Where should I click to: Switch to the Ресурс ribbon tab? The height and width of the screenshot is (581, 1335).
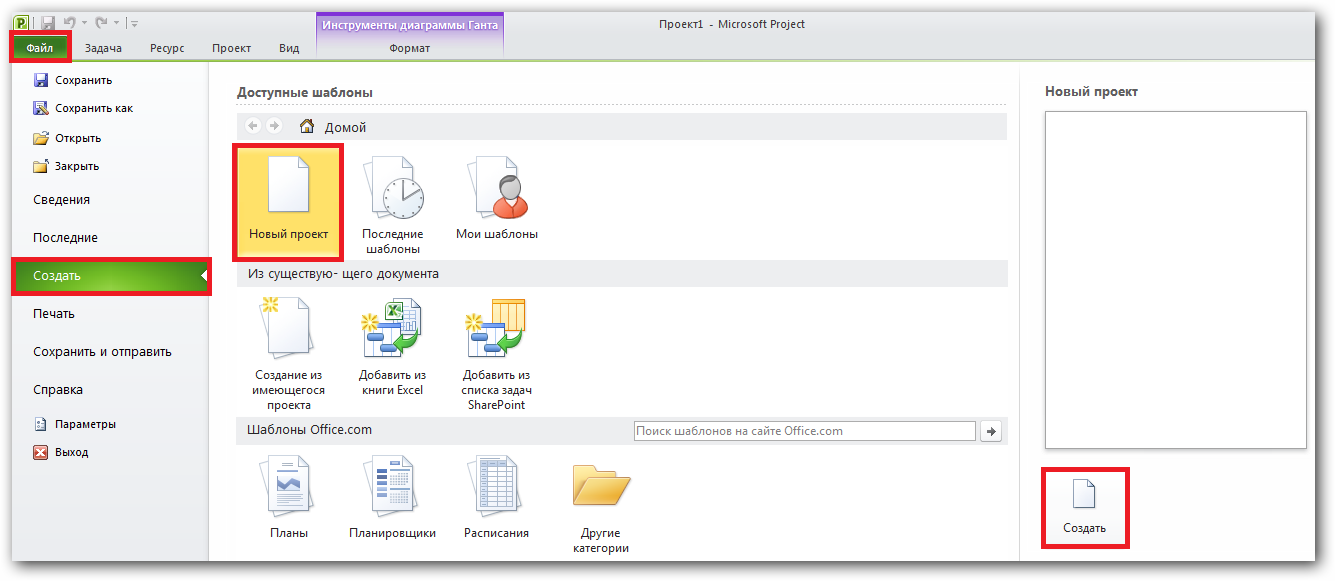tap(167, 47)
